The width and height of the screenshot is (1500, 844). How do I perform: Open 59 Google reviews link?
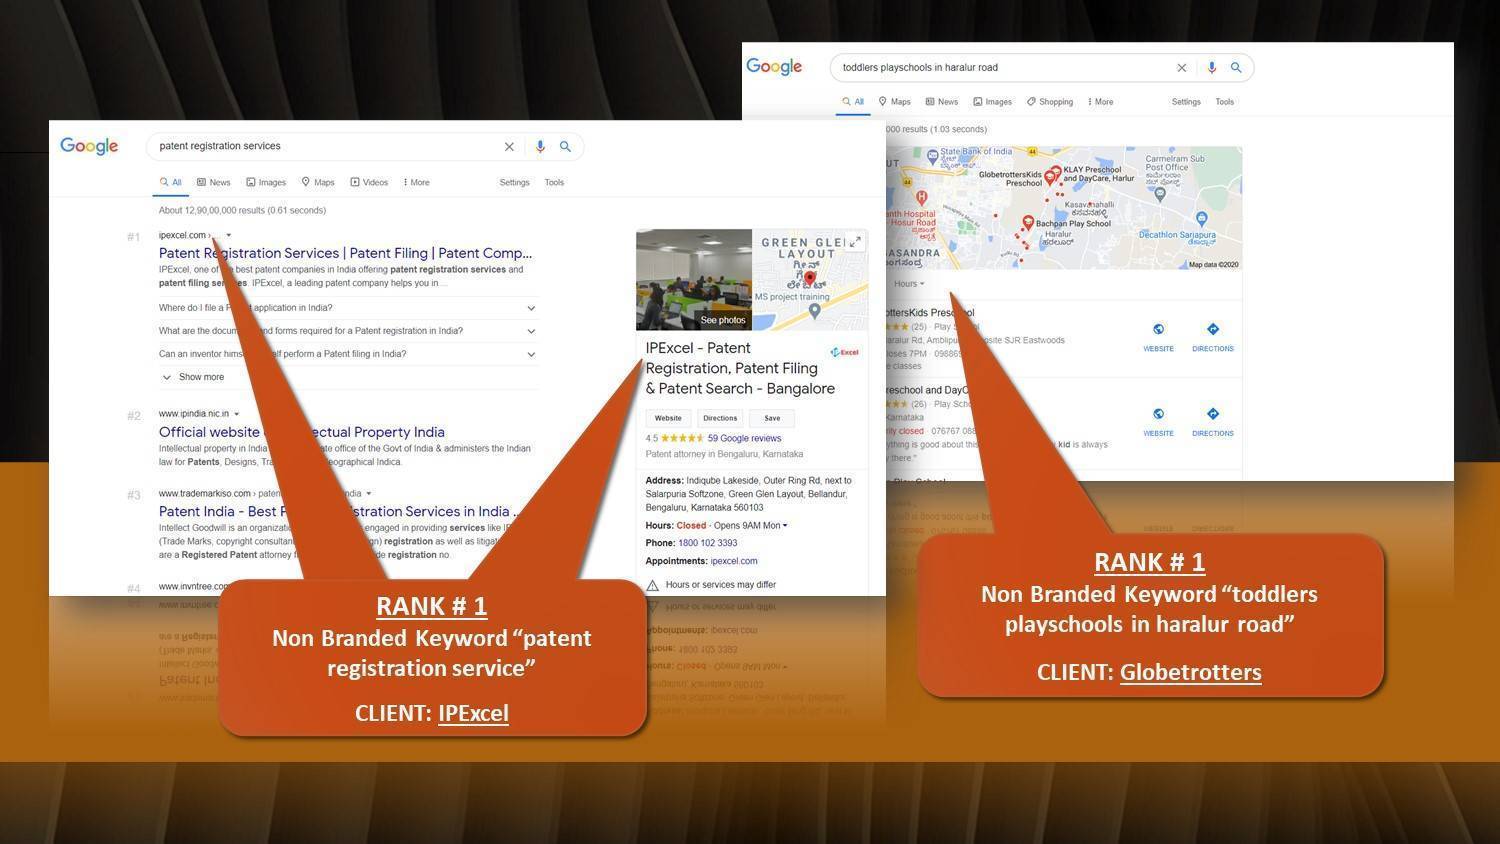point(744,438)
